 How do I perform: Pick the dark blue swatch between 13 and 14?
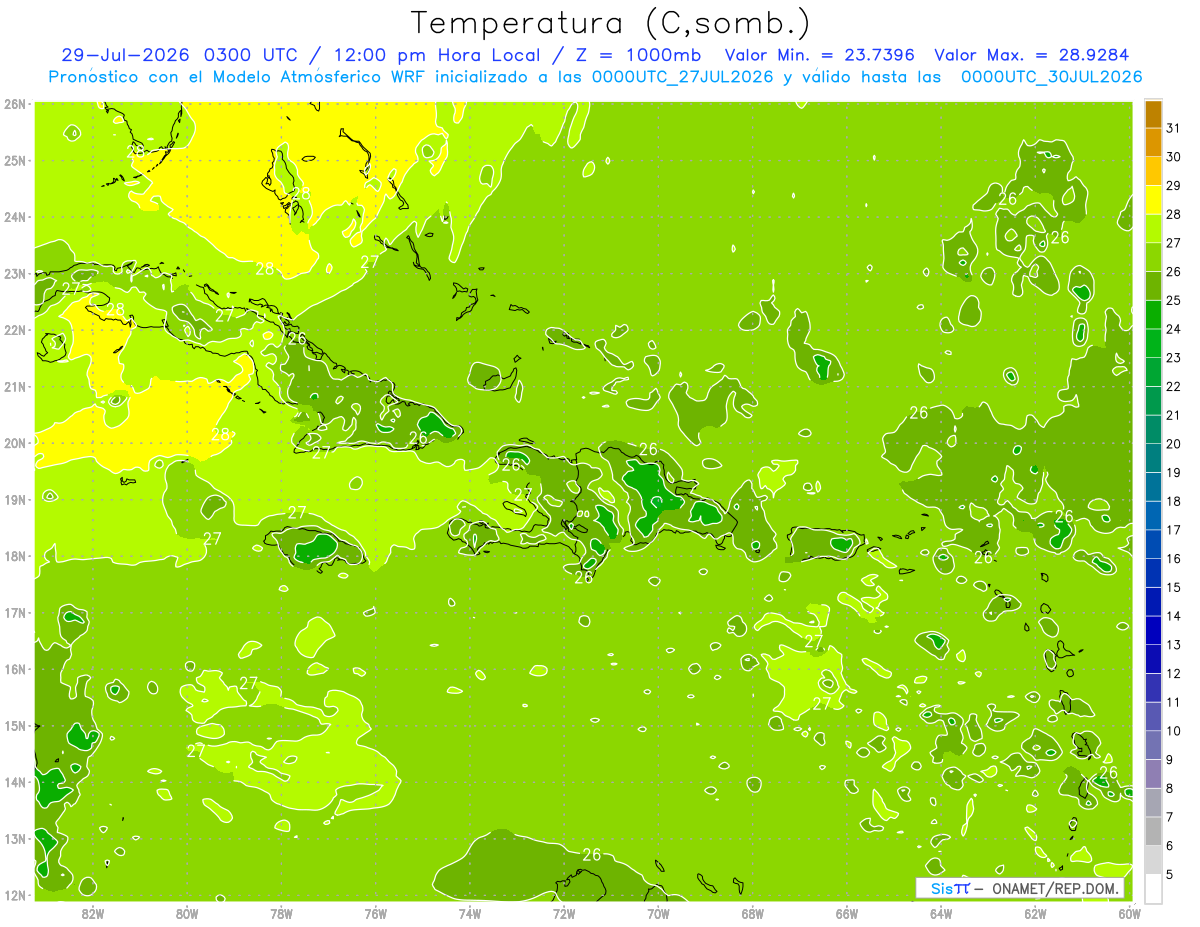1153,630
